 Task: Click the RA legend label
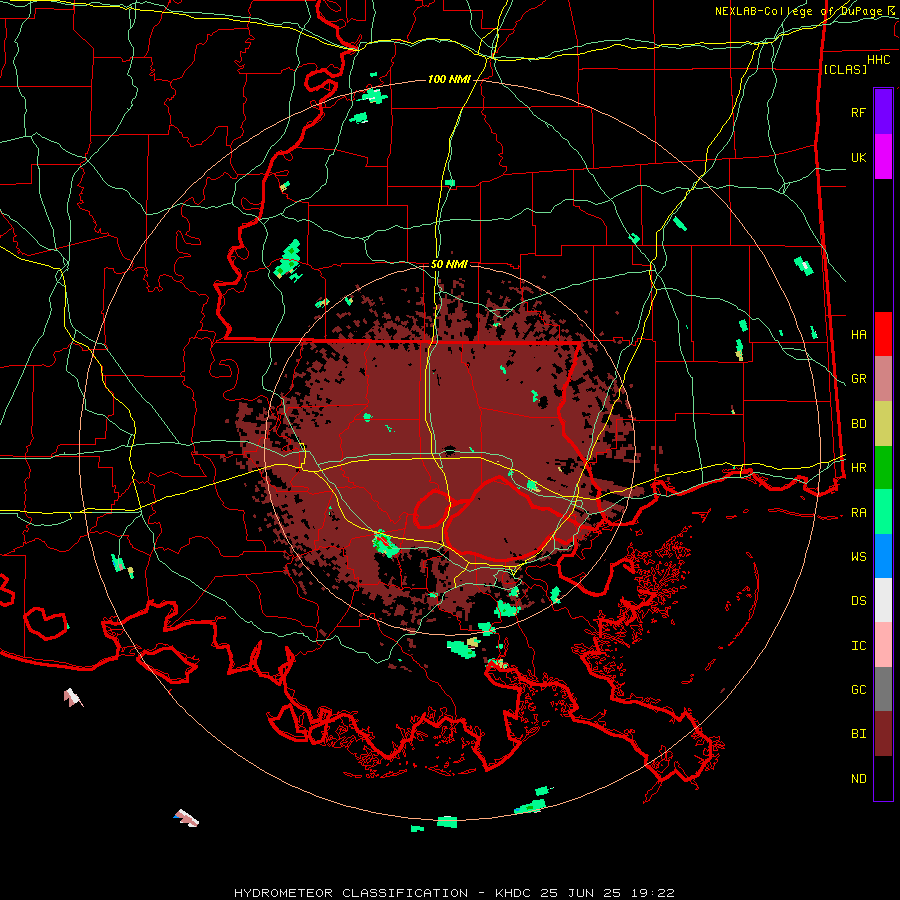[x=859, y=512]
